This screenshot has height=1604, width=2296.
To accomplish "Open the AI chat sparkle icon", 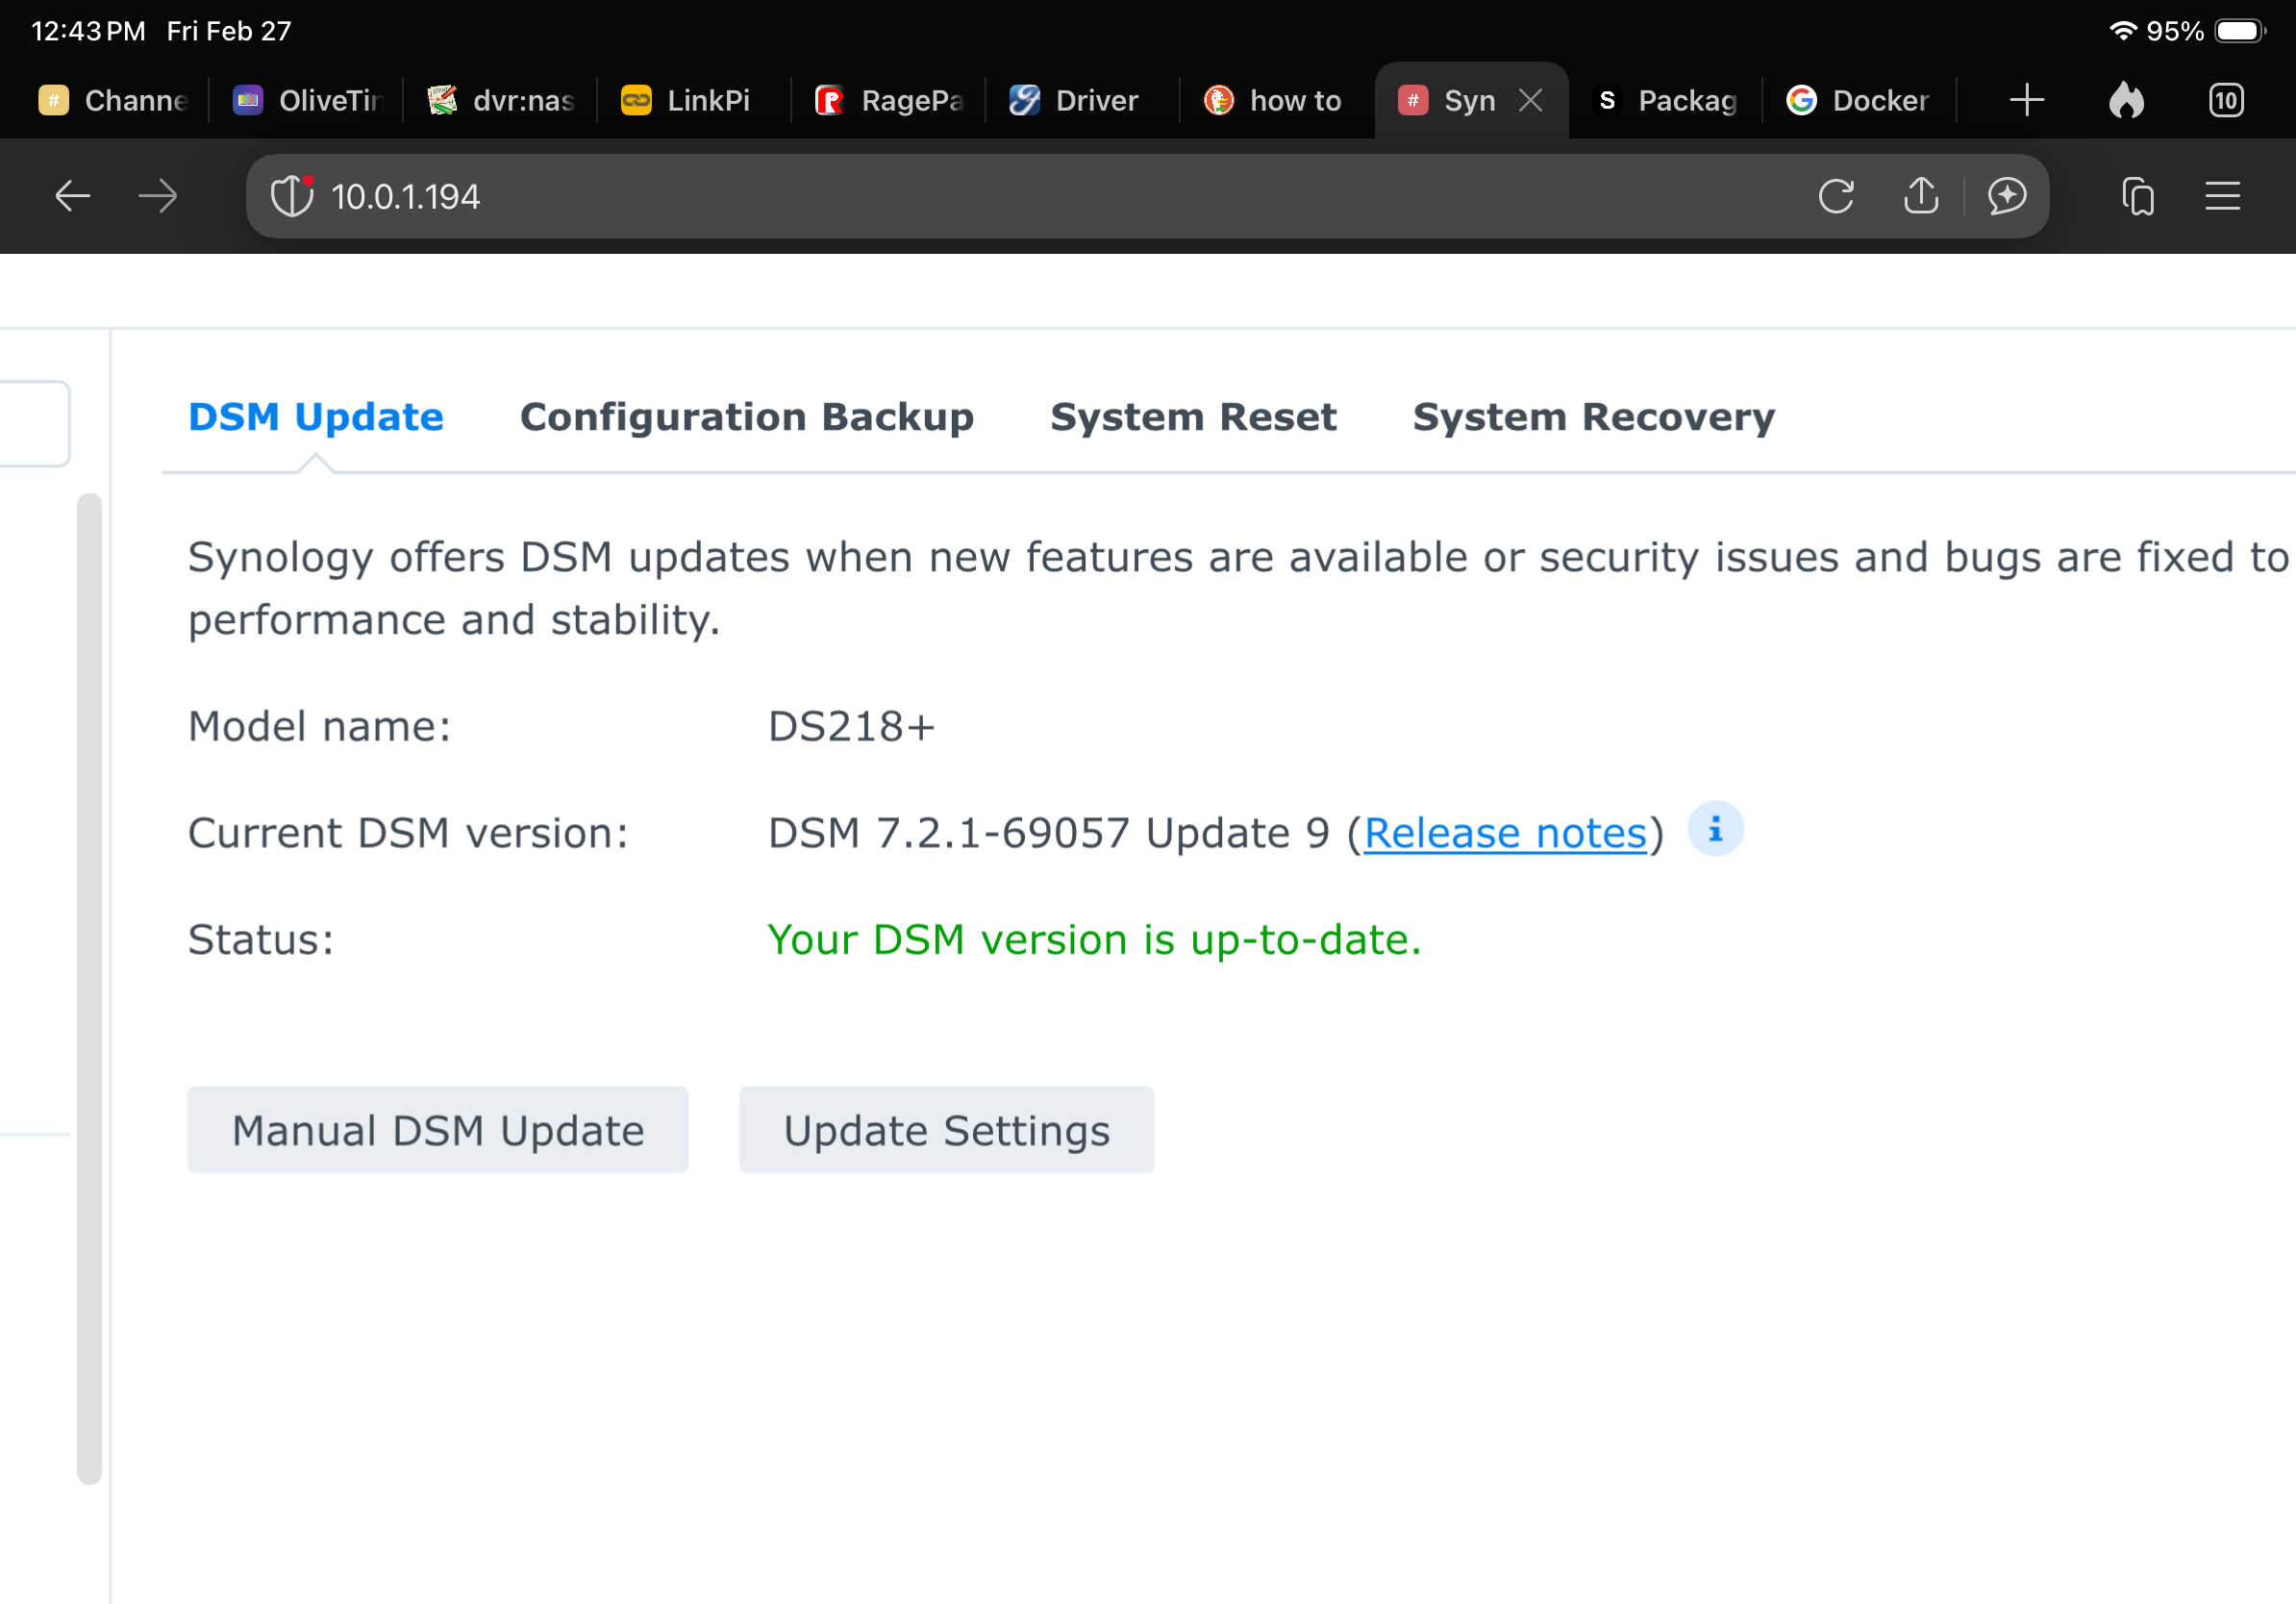I will coord(2006,196).
